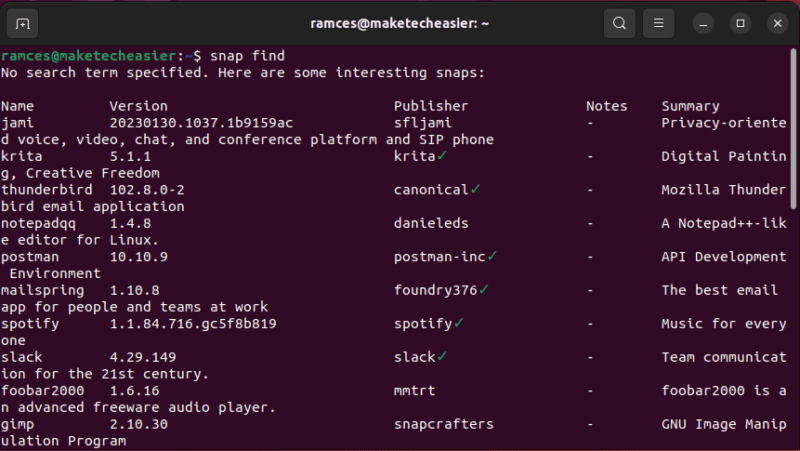Click the 'Team communicat' summary text
The width and height of the screenshot is (800, 451).
[723, 357]
